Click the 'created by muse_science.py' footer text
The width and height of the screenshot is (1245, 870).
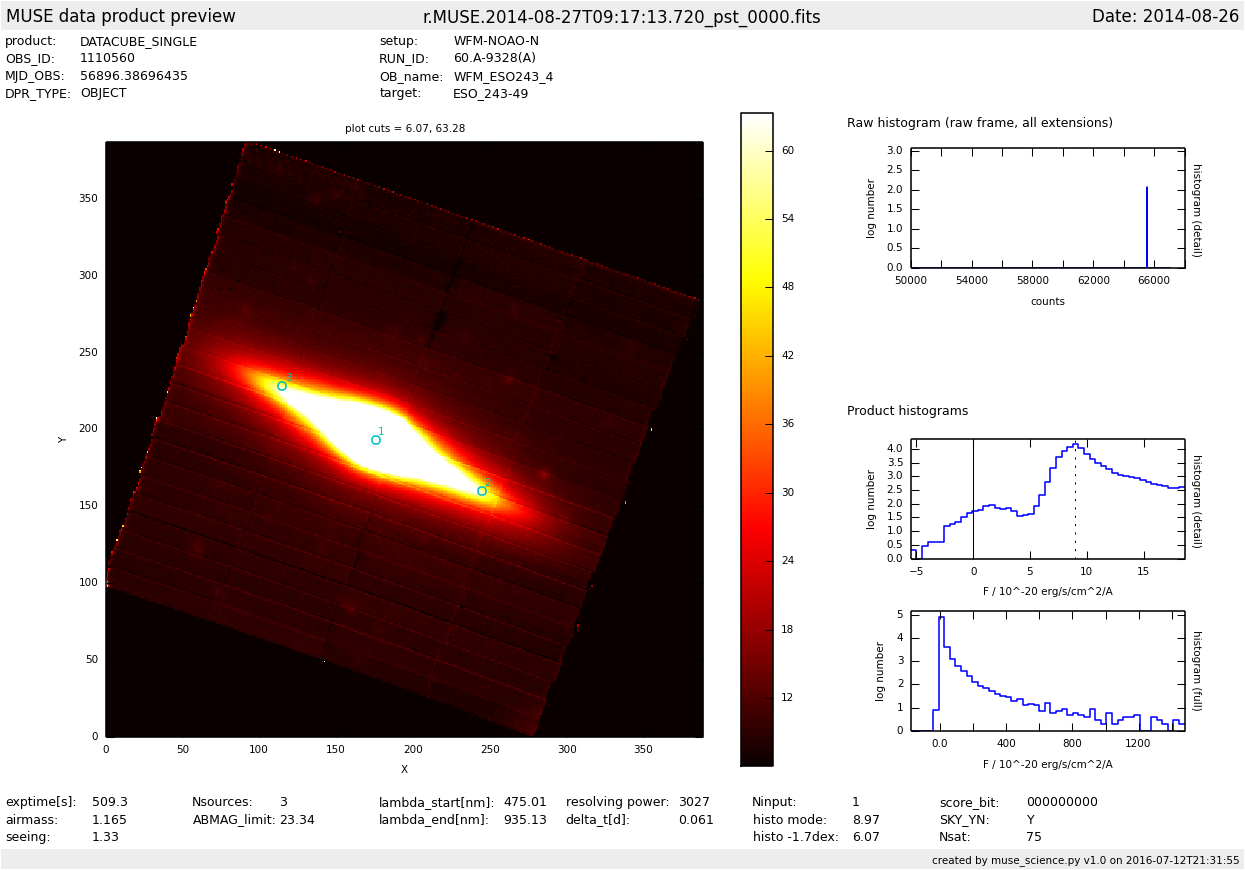[x=1086, y=861]
